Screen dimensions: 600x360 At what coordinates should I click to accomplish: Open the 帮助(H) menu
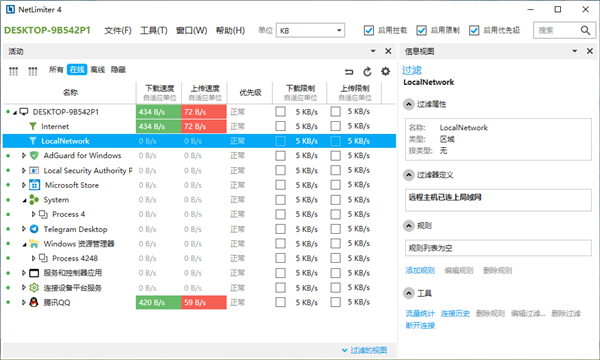coord(230,31)
